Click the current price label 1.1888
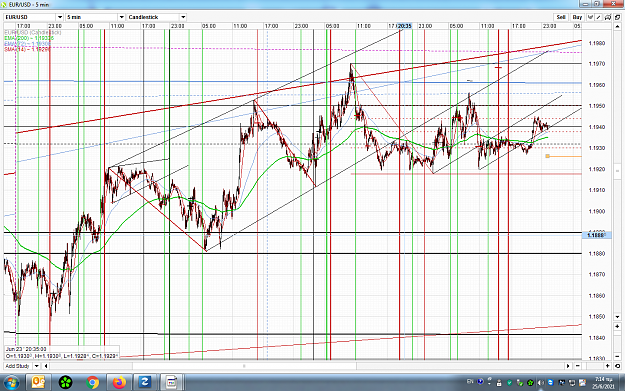Image resolution: width=625 pixels, height=391 pixels. coord(596,235)
